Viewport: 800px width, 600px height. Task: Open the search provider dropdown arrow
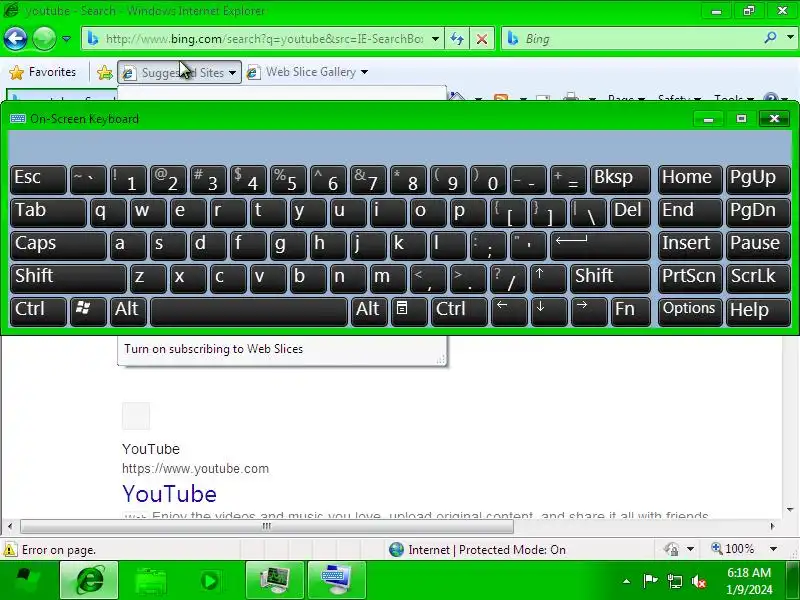[790, 38]
